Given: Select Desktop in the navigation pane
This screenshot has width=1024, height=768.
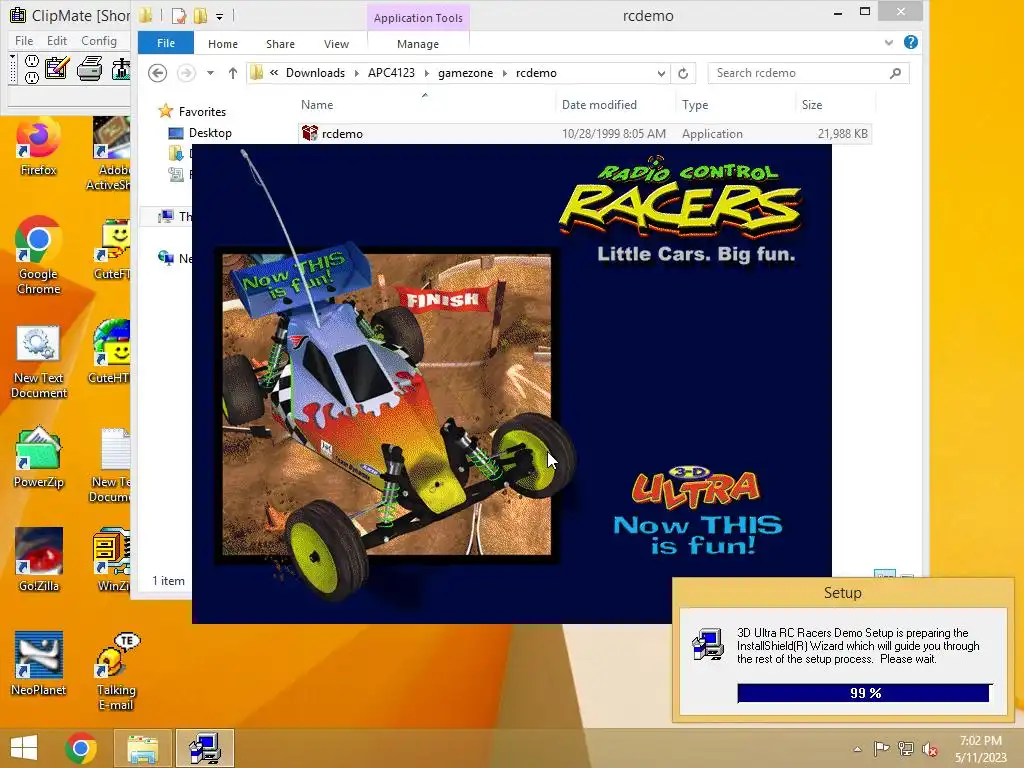Looking at the screenshot, I should (x=210, y=133).
